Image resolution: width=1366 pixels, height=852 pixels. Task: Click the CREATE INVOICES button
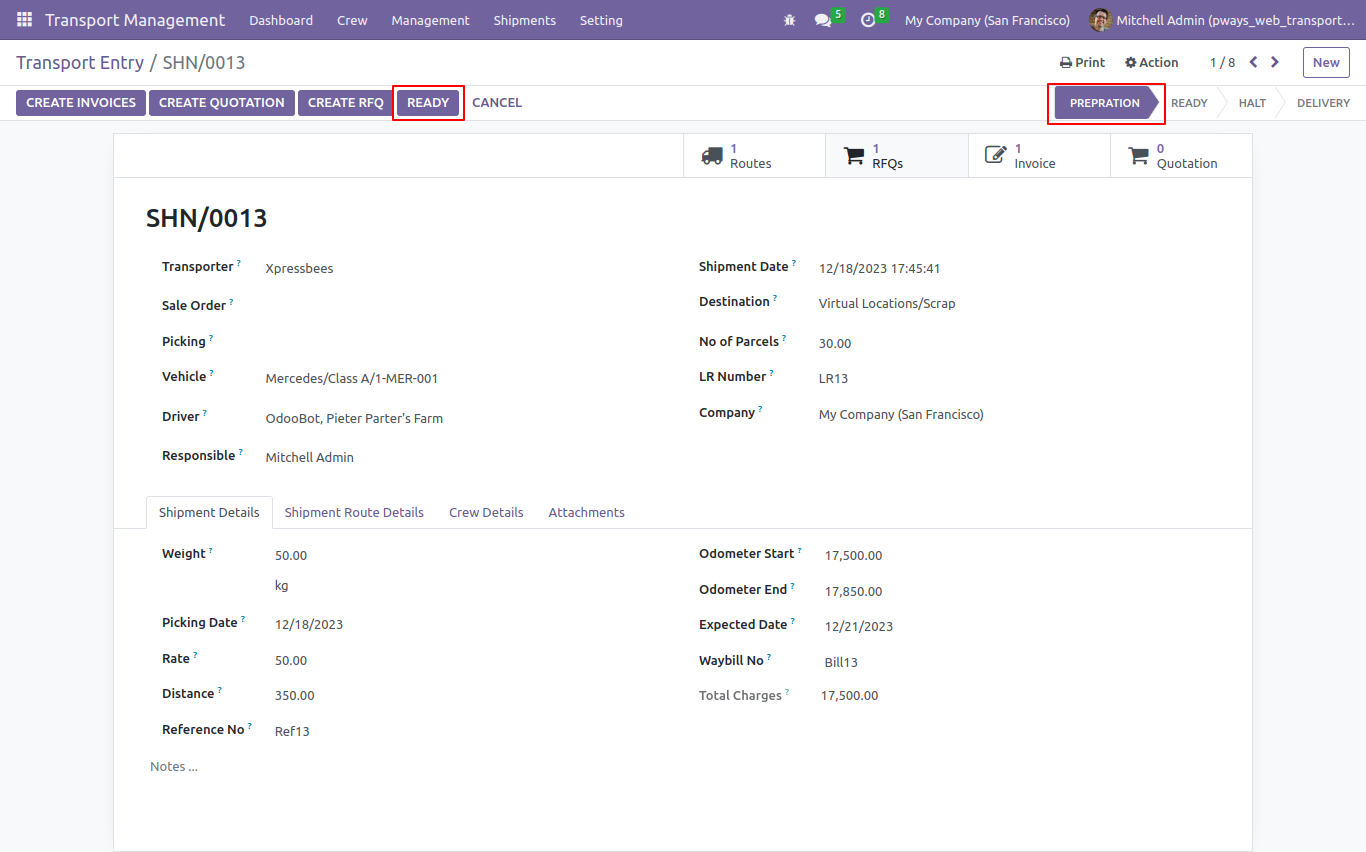click(x=81, y=103)
